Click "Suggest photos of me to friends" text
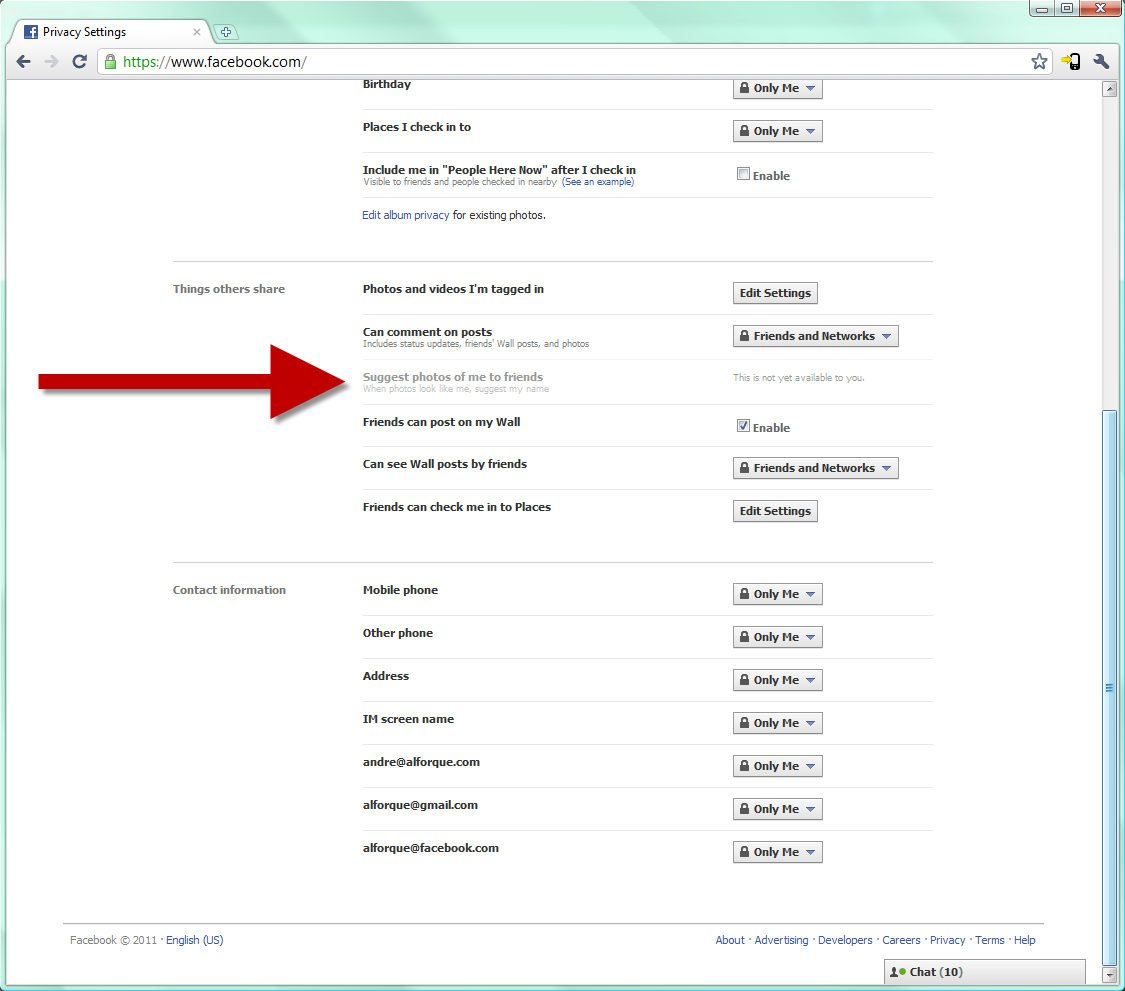The image size is (1125, 991). (x=453, y=377)
